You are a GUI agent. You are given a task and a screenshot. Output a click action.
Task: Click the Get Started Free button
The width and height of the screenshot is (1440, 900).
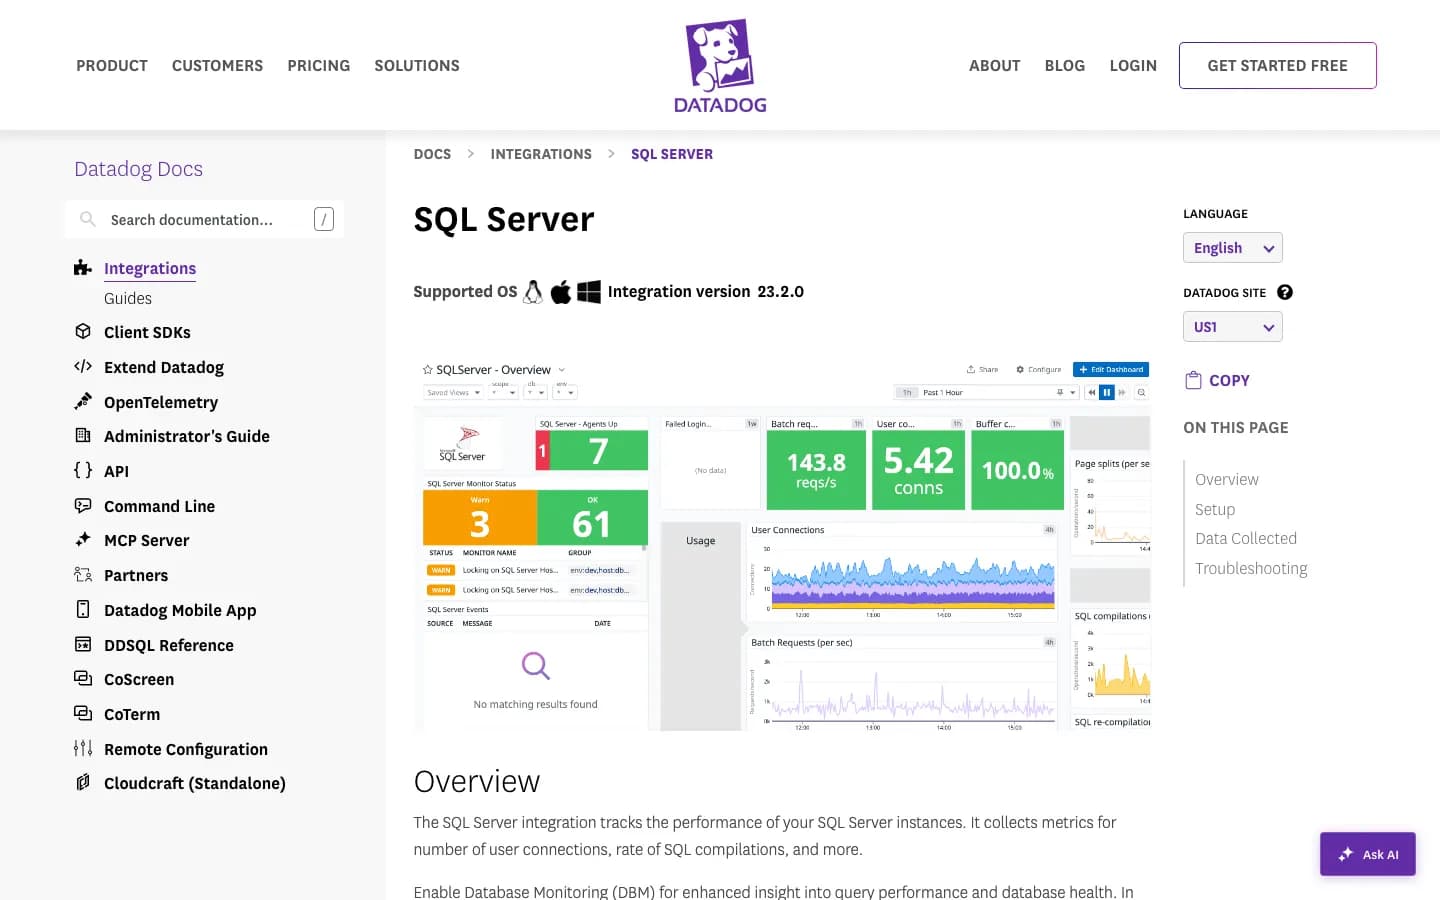pos(1278,65)
